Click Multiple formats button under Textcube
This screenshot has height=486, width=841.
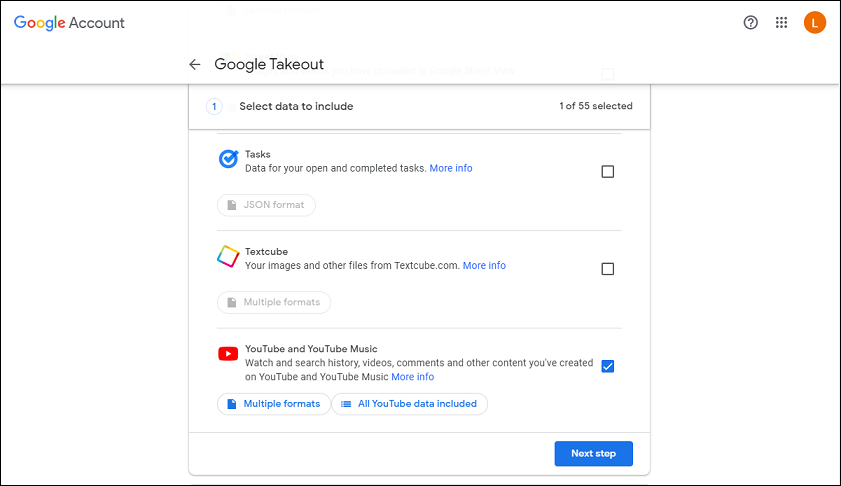pyautogui.click(x=274, y=302)
